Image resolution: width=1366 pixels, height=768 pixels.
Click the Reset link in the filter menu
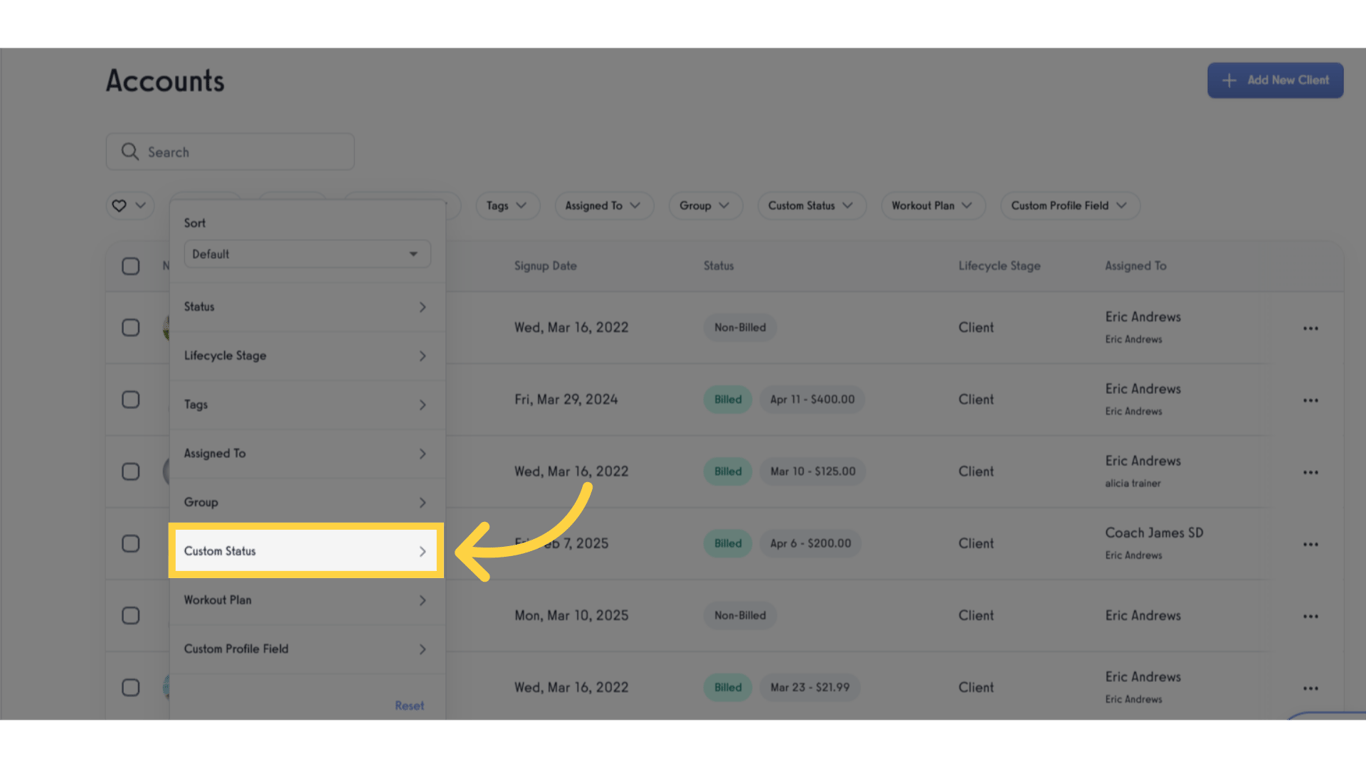(409, 705)
